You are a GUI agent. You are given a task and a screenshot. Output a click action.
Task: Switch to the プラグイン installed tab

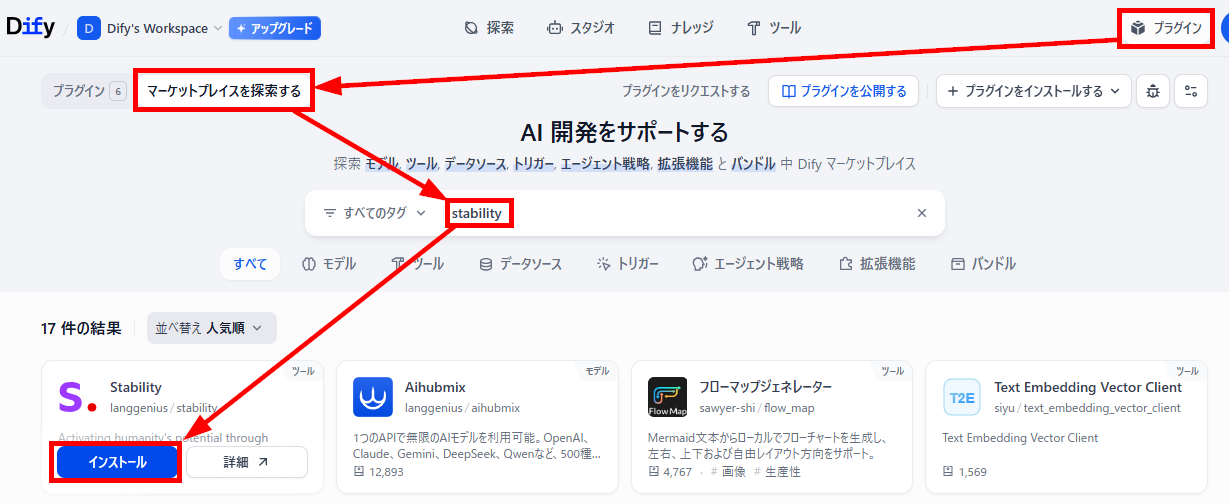pos(87,91)
